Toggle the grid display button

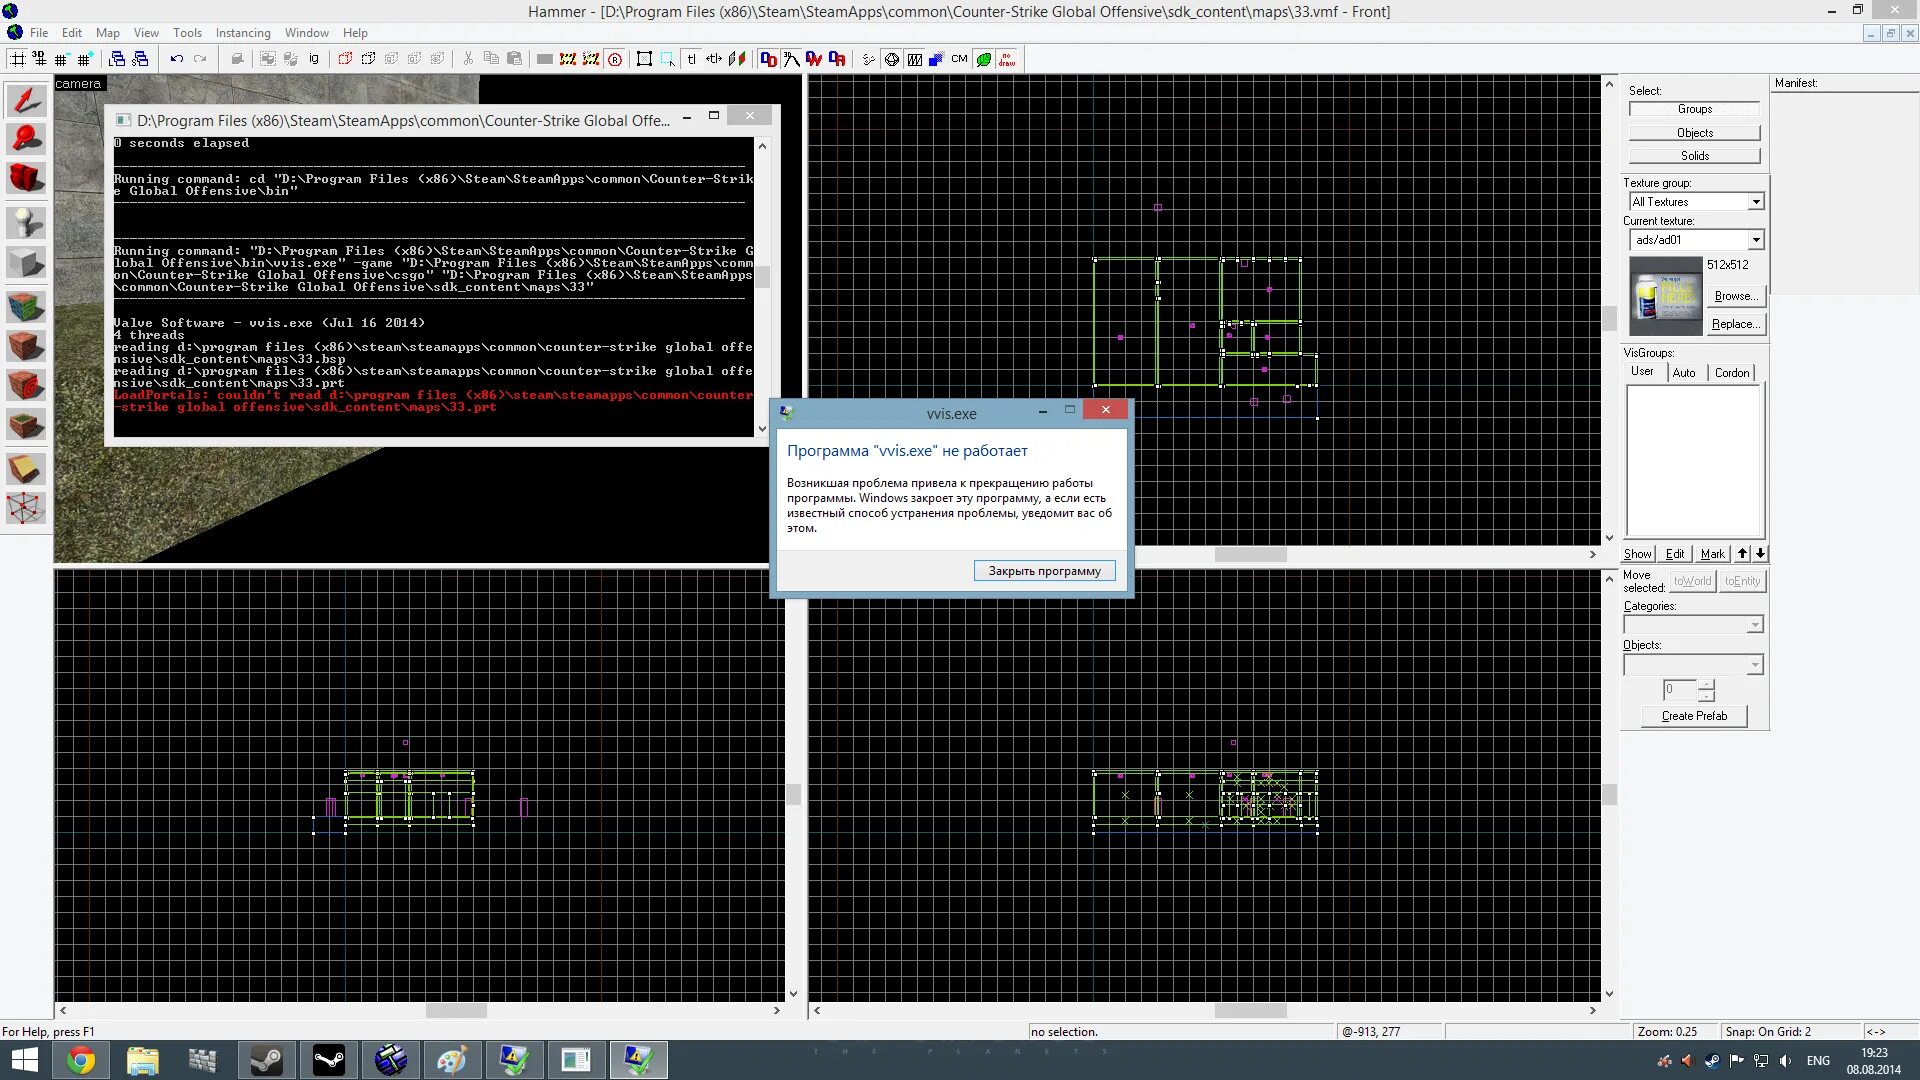pyautogui.click(x=18, y=59)
